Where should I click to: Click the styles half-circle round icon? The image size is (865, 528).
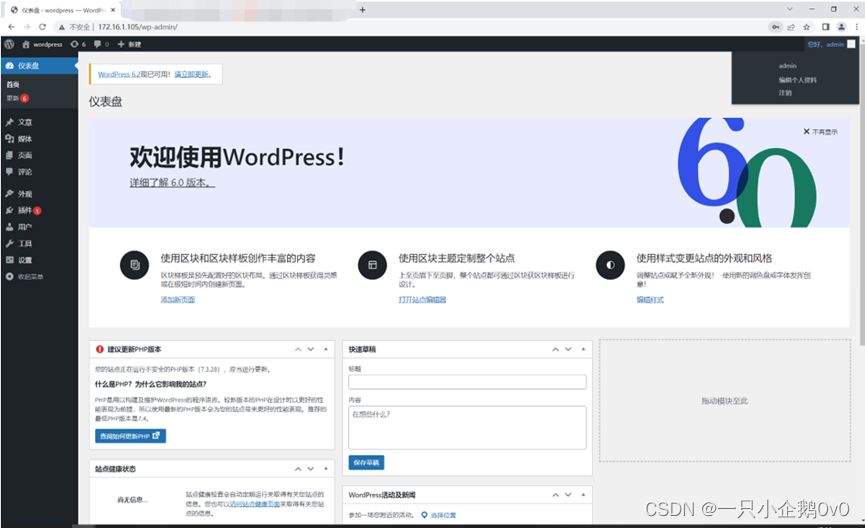tap(610, 265)
